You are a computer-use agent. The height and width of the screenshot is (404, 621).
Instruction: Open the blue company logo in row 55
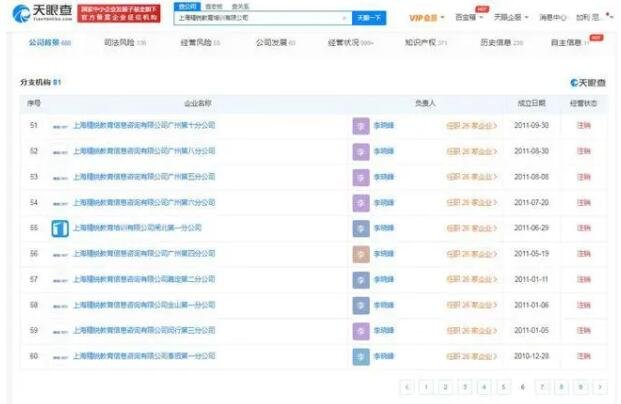(x=60, y=229)
